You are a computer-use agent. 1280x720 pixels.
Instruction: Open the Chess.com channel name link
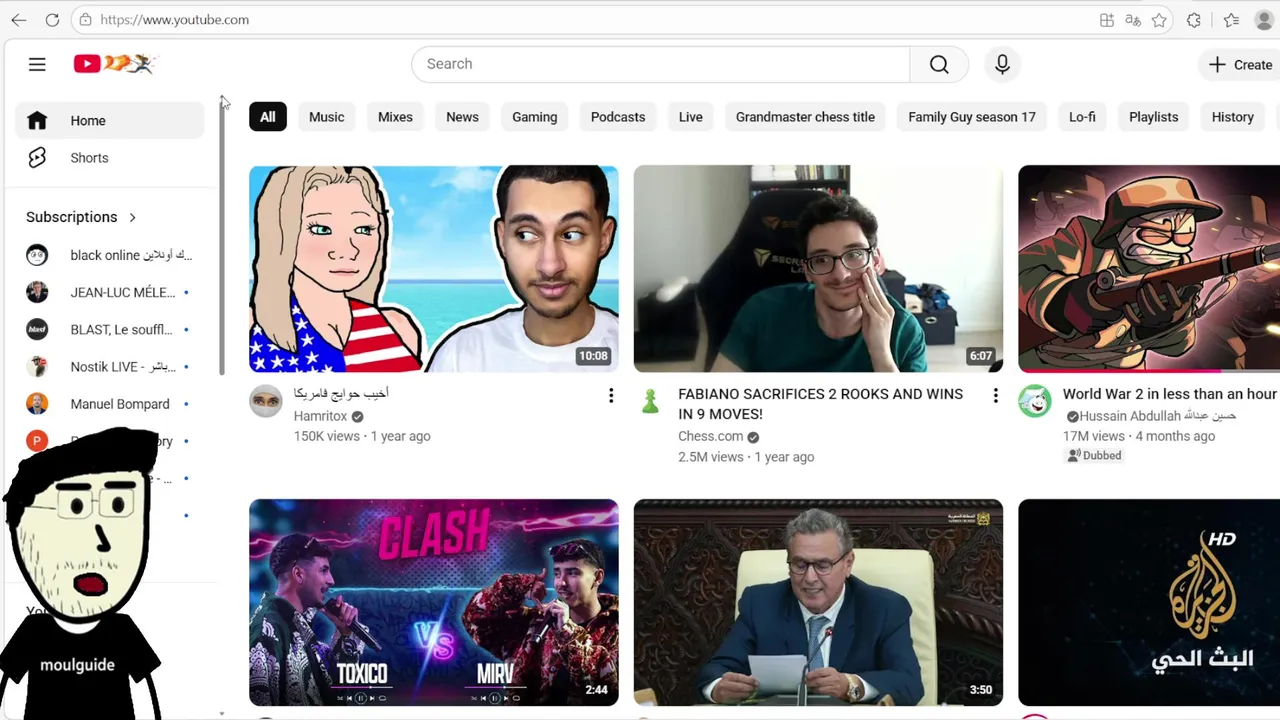[x=710, y=436]
